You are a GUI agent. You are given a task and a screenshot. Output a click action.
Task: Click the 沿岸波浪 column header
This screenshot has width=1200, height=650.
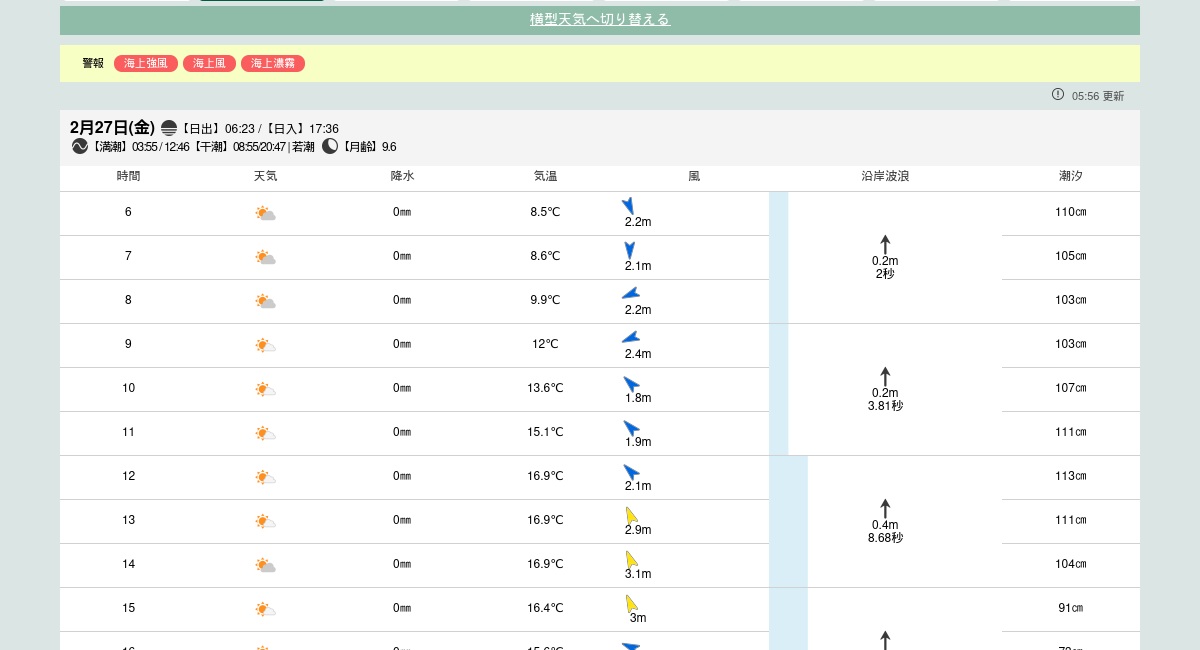(885, 176)
